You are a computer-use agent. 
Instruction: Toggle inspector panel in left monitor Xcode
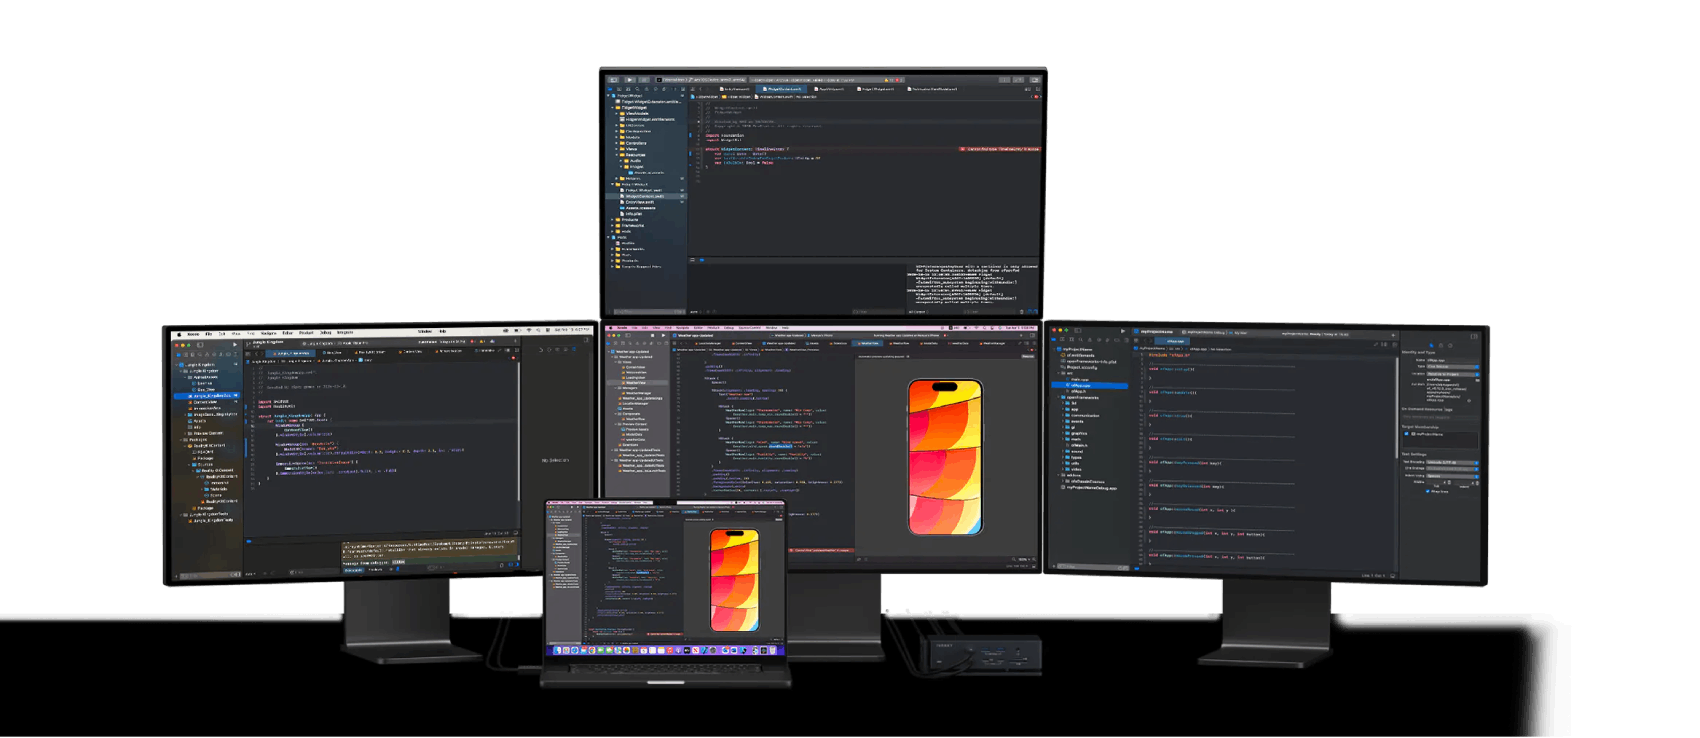coord(586,340)
